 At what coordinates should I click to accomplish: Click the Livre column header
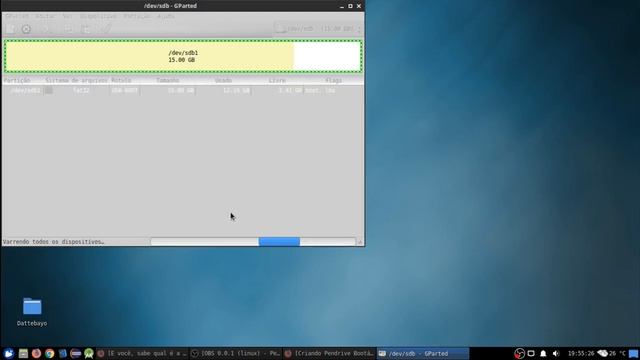(x=277, y=80)
